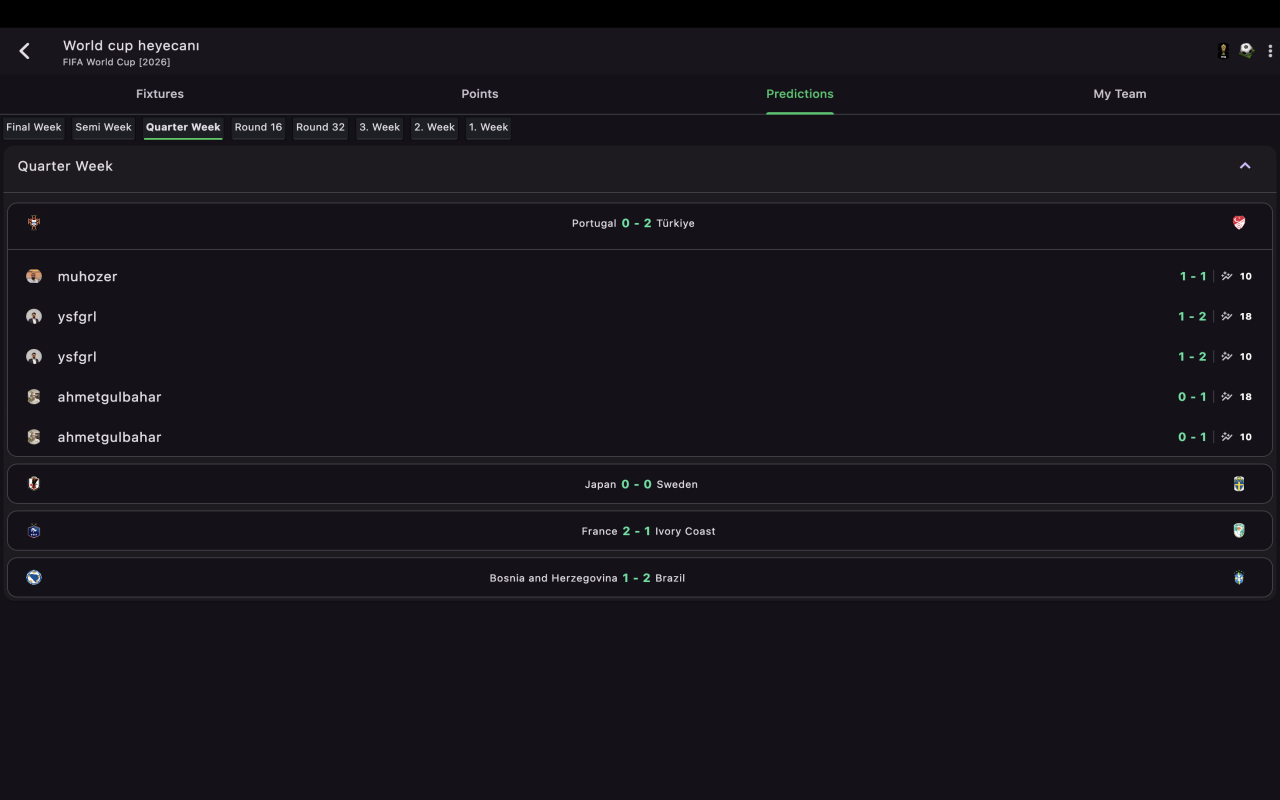Select the Quarter Week filter
This screenshot has height=800, width=1280.
click(183, 127)
